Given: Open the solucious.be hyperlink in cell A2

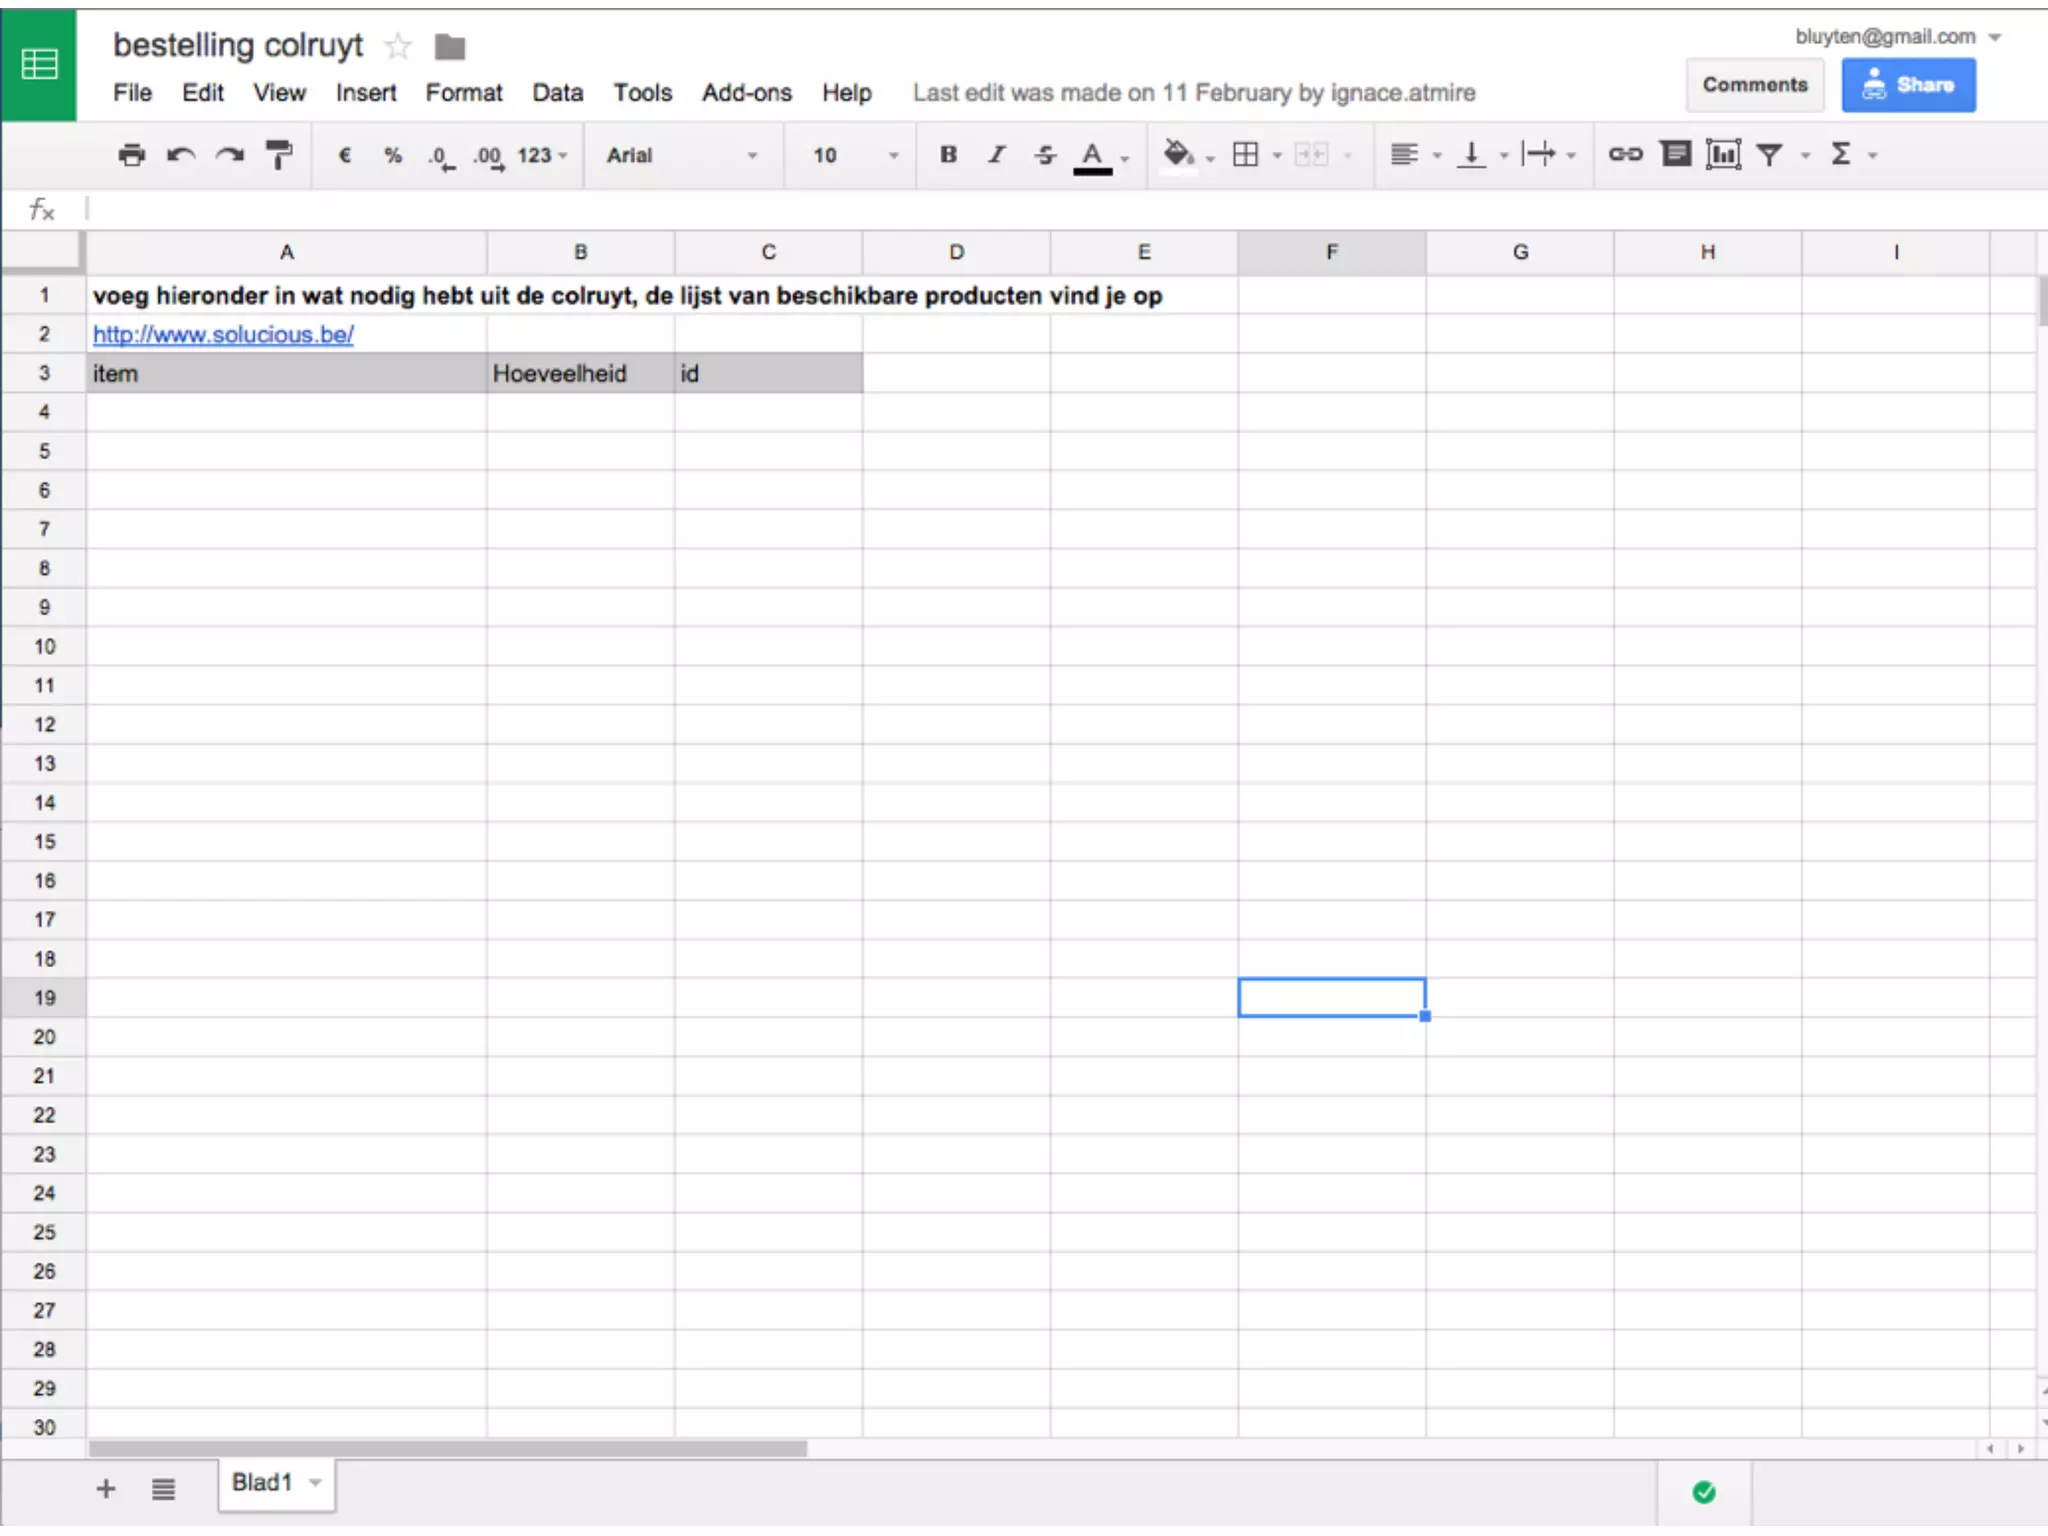Looking at the screenshot, I should [223, 335].
